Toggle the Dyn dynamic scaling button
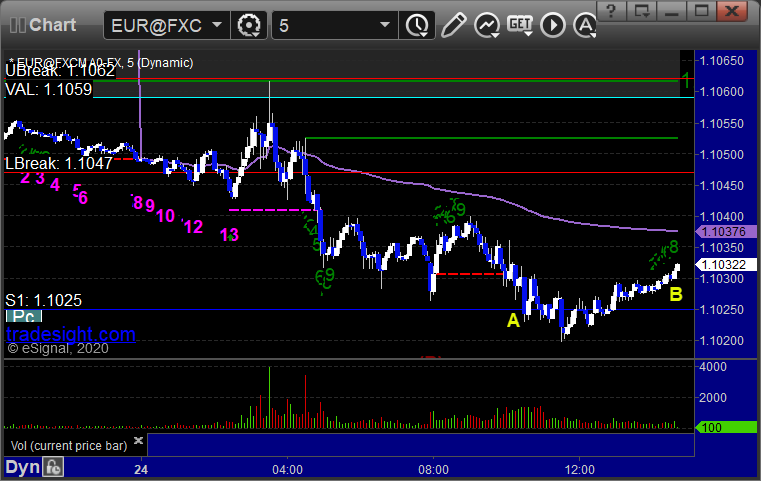 (x=22, y=467)
